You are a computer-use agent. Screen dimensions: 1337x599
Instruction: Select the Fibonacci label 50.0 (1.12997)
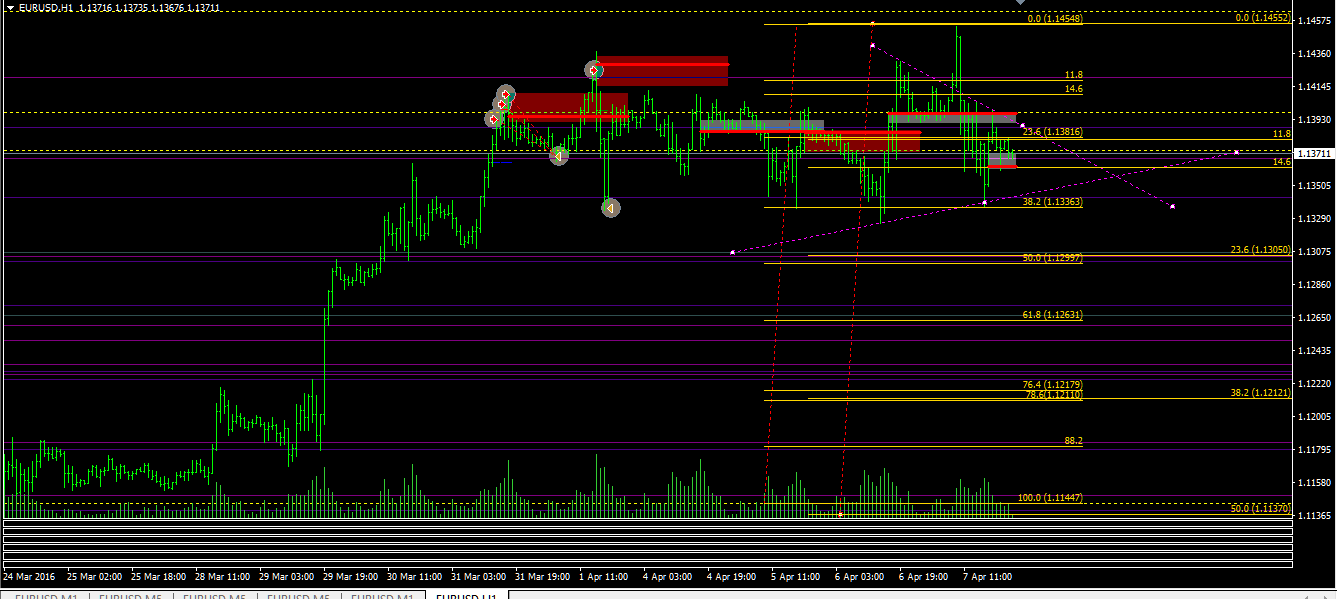pyautogui.click(x=1052, y=258)
